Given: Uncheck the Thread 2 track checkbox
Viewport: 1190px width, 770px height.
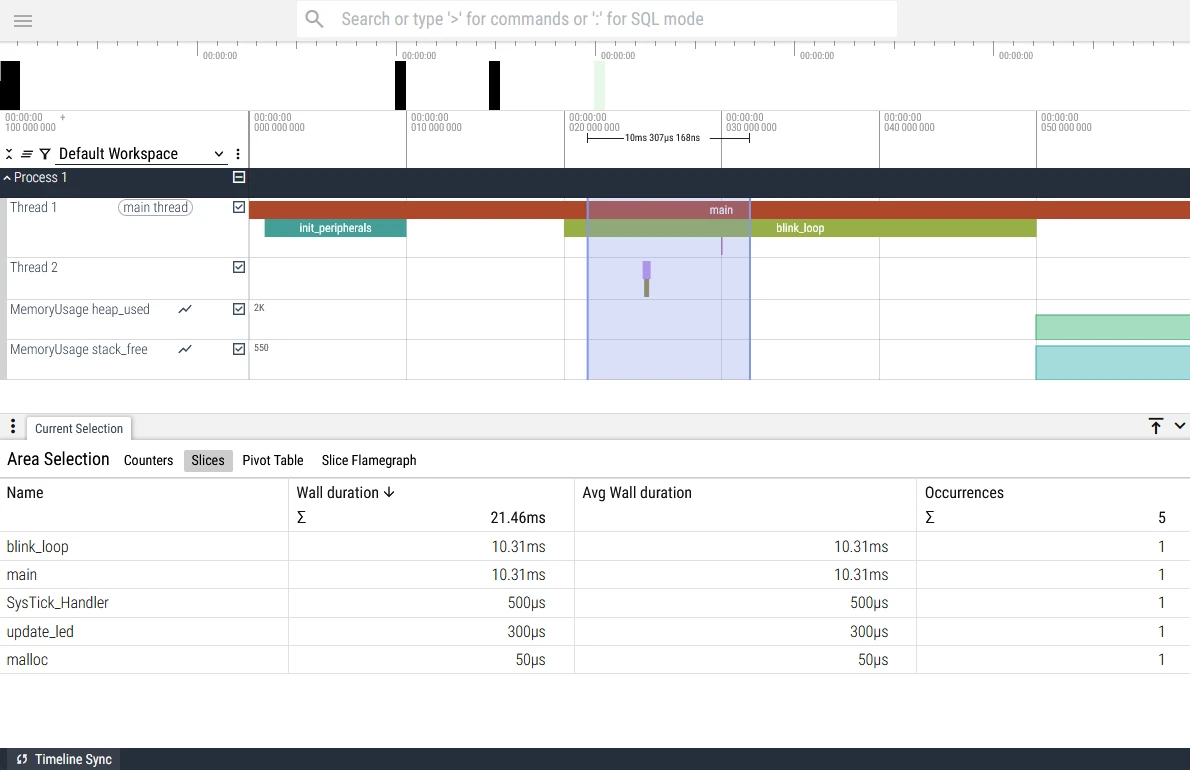Looking at the screenshot, I should click(238, 268).
